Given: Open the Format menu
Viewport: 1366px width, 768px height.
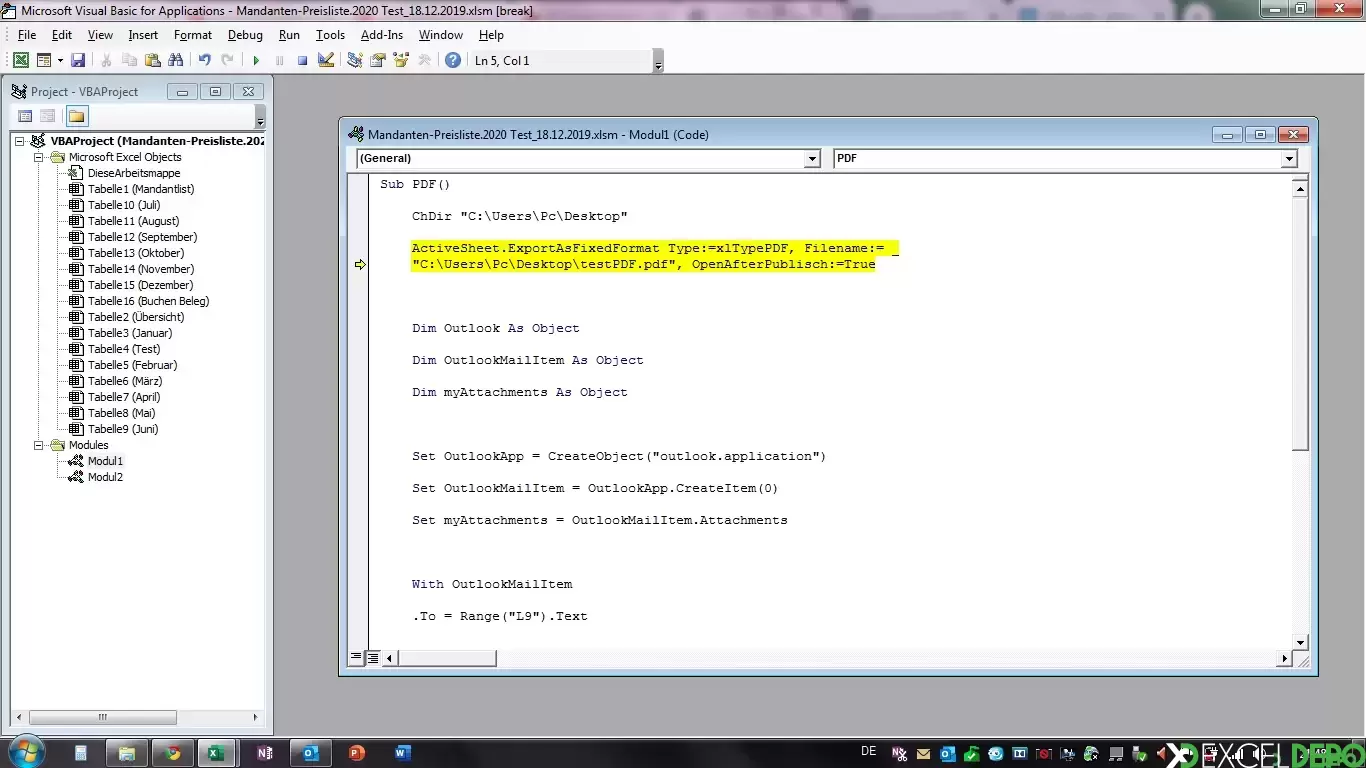Looking at the screenshot, I should pos(193,34).
